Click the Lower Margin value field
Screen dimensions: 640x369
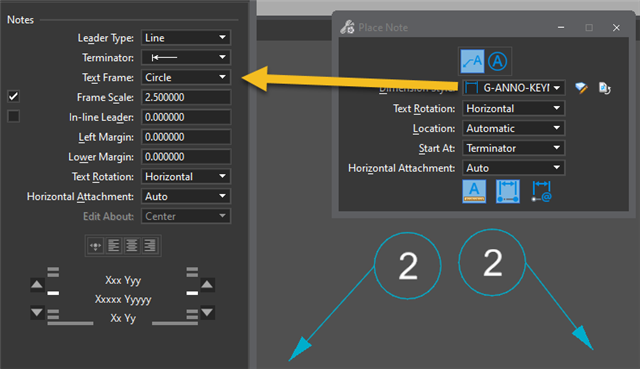(x=186, y=157)
